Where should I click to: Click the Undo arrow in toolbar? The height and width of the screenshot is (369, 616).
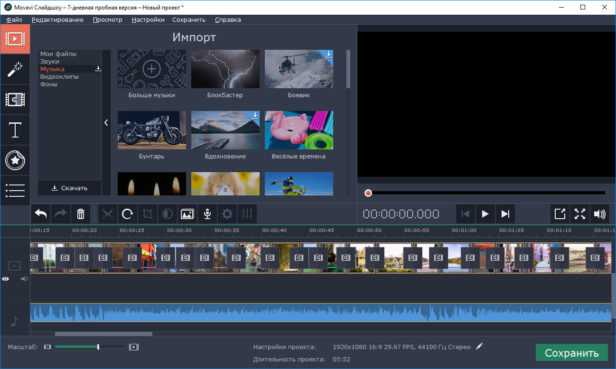point(41,214)
